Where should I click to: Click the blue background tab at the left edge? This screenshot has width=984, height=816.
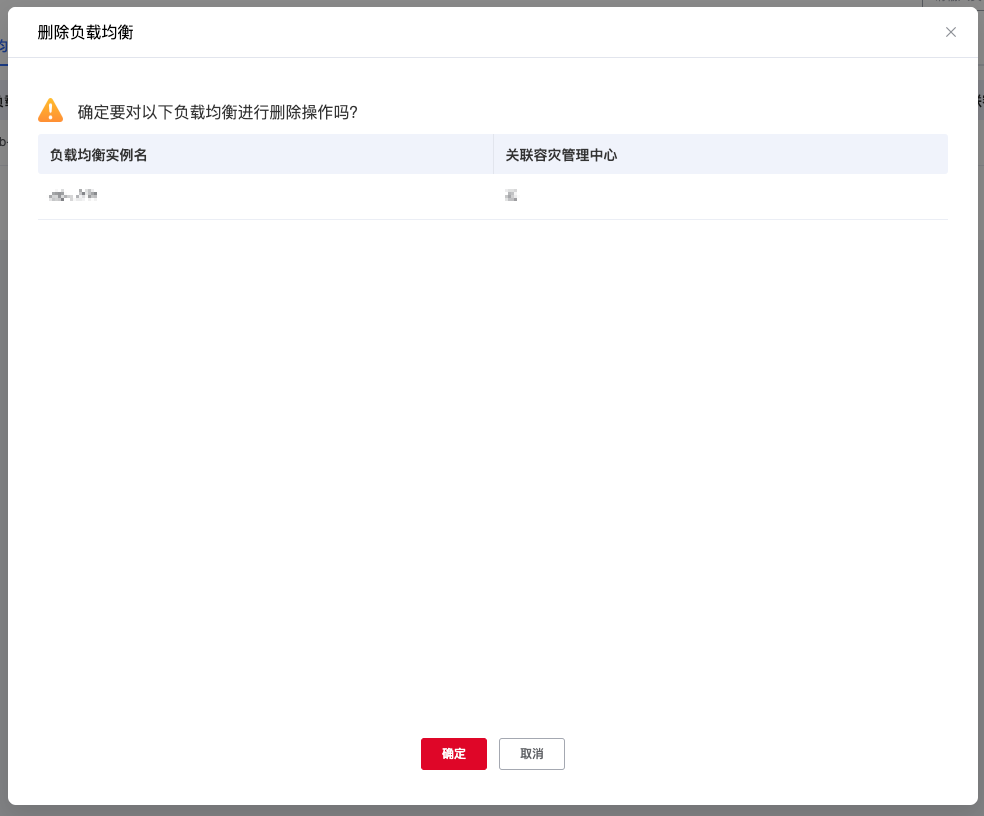(x=3, y=46)
